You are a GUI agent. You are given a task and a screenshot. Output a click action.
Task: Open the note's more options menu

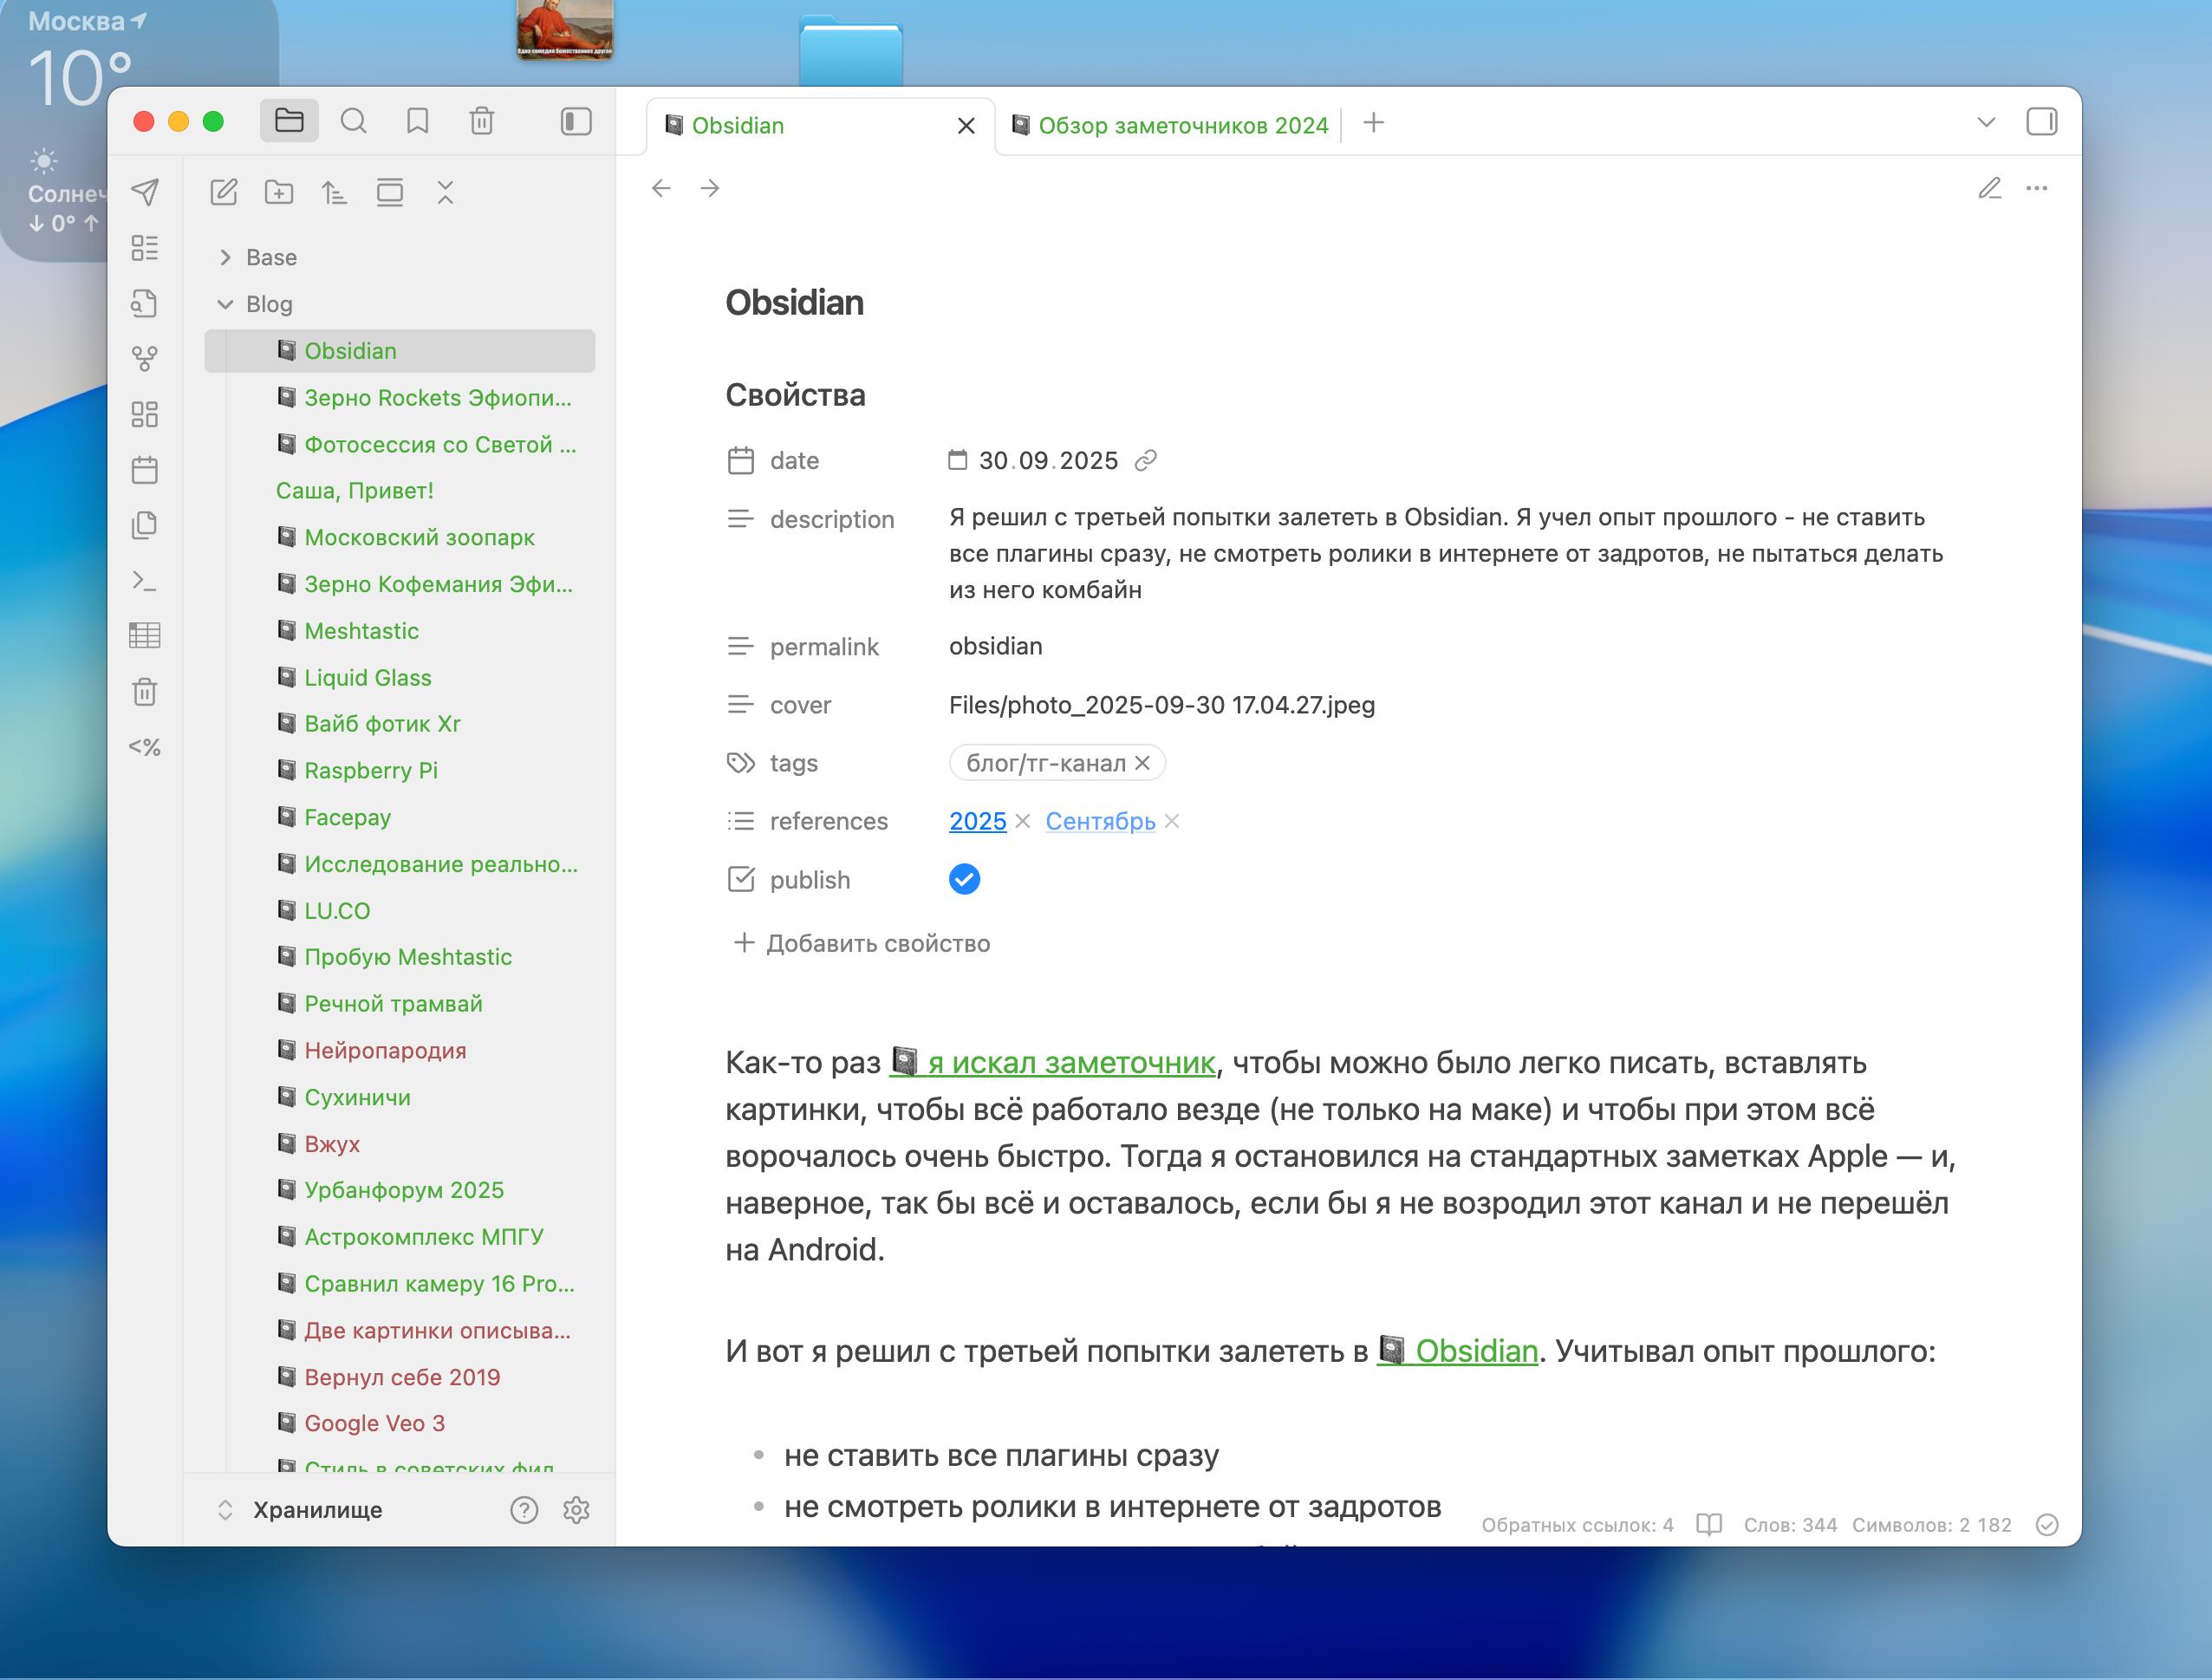pyautogui.click(x=2037, y=188)
